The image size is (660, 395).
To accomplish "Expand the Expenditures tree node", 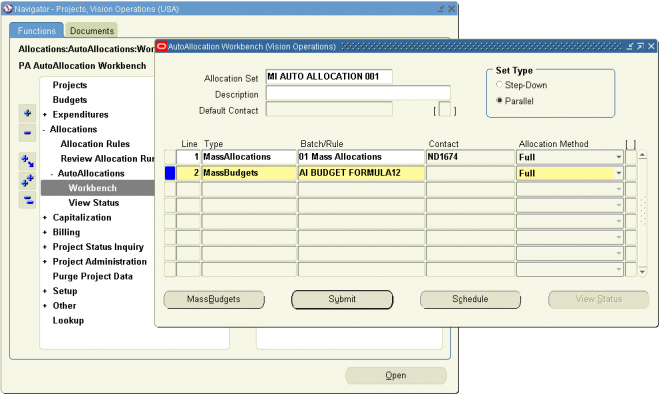I will pyautogui.click(x=45, y=115).
